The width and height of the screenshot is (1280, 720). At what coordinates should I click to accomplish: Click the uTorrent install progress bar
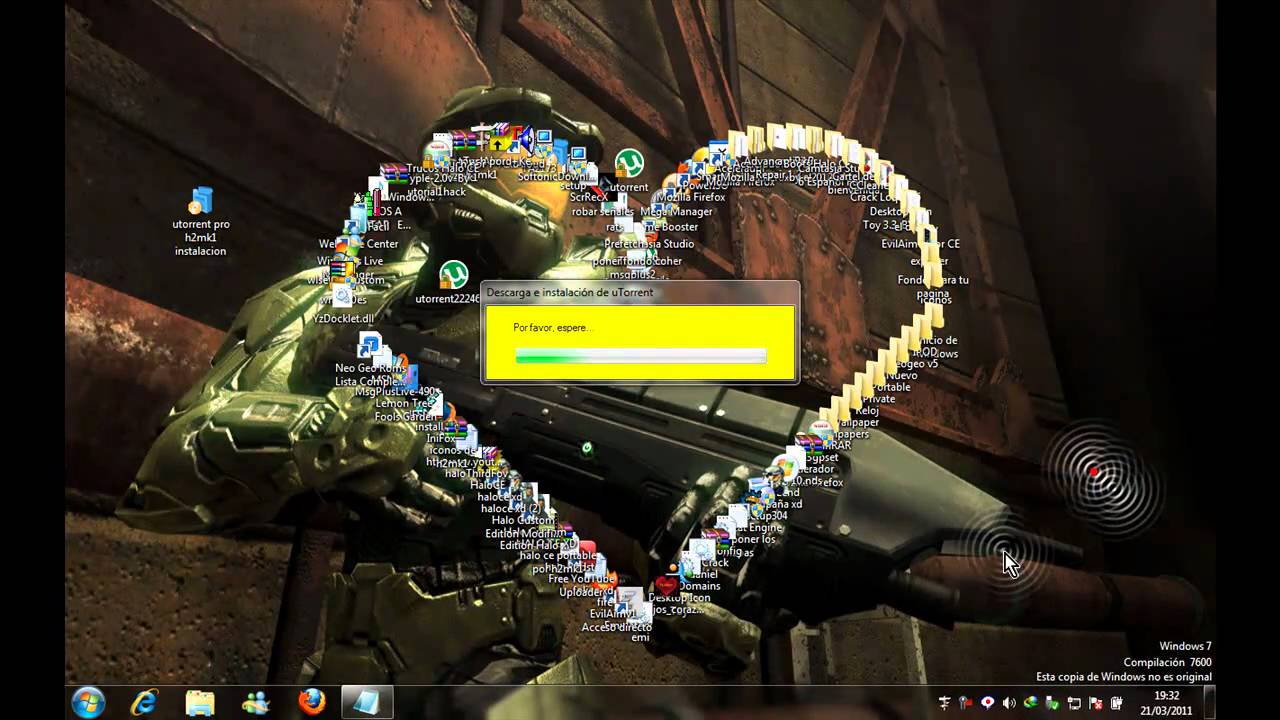640,355
